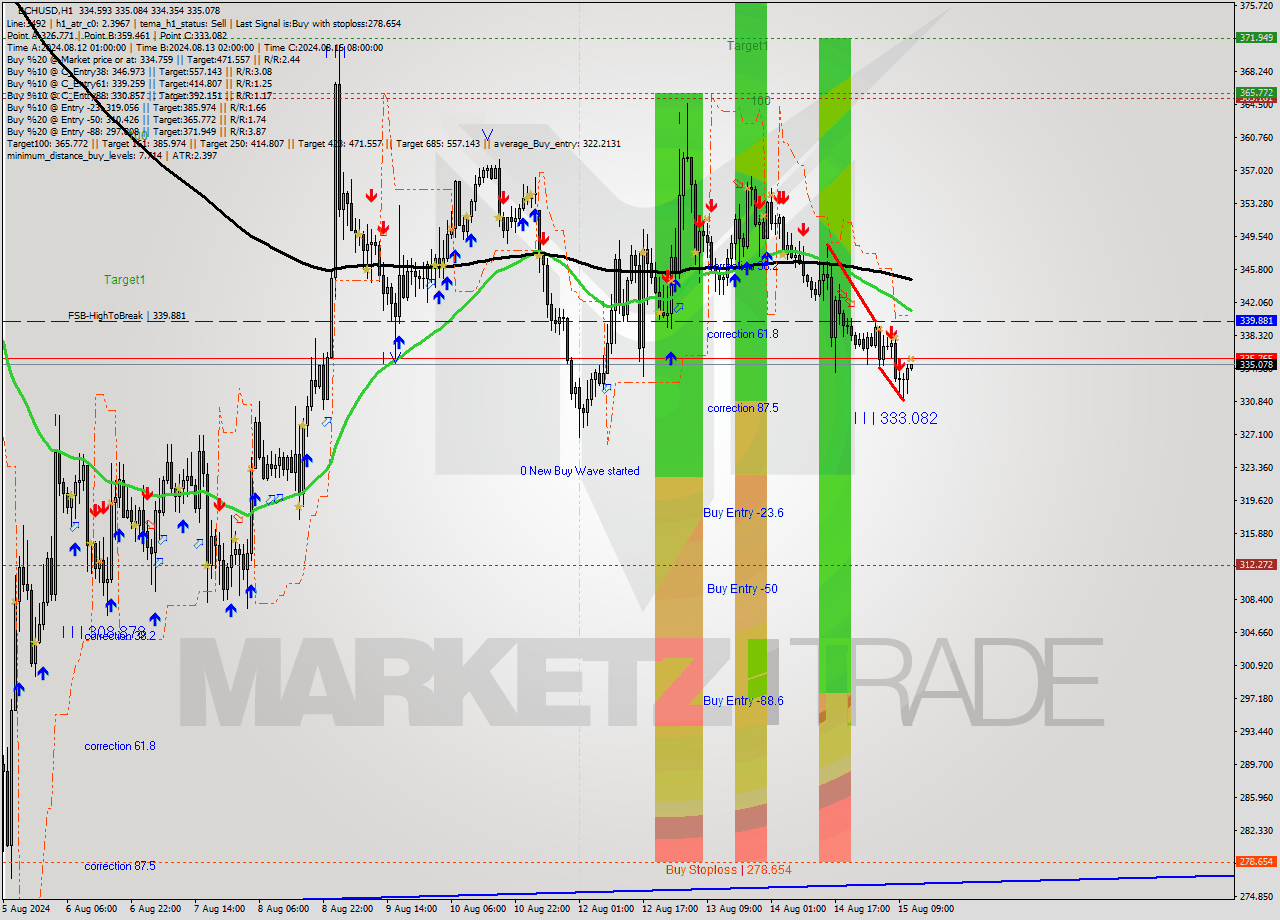Select 'correction 87.5' above the Buy Entry labels
The height and width of the screenshot is (920, 1280).
tap(742, 408)
